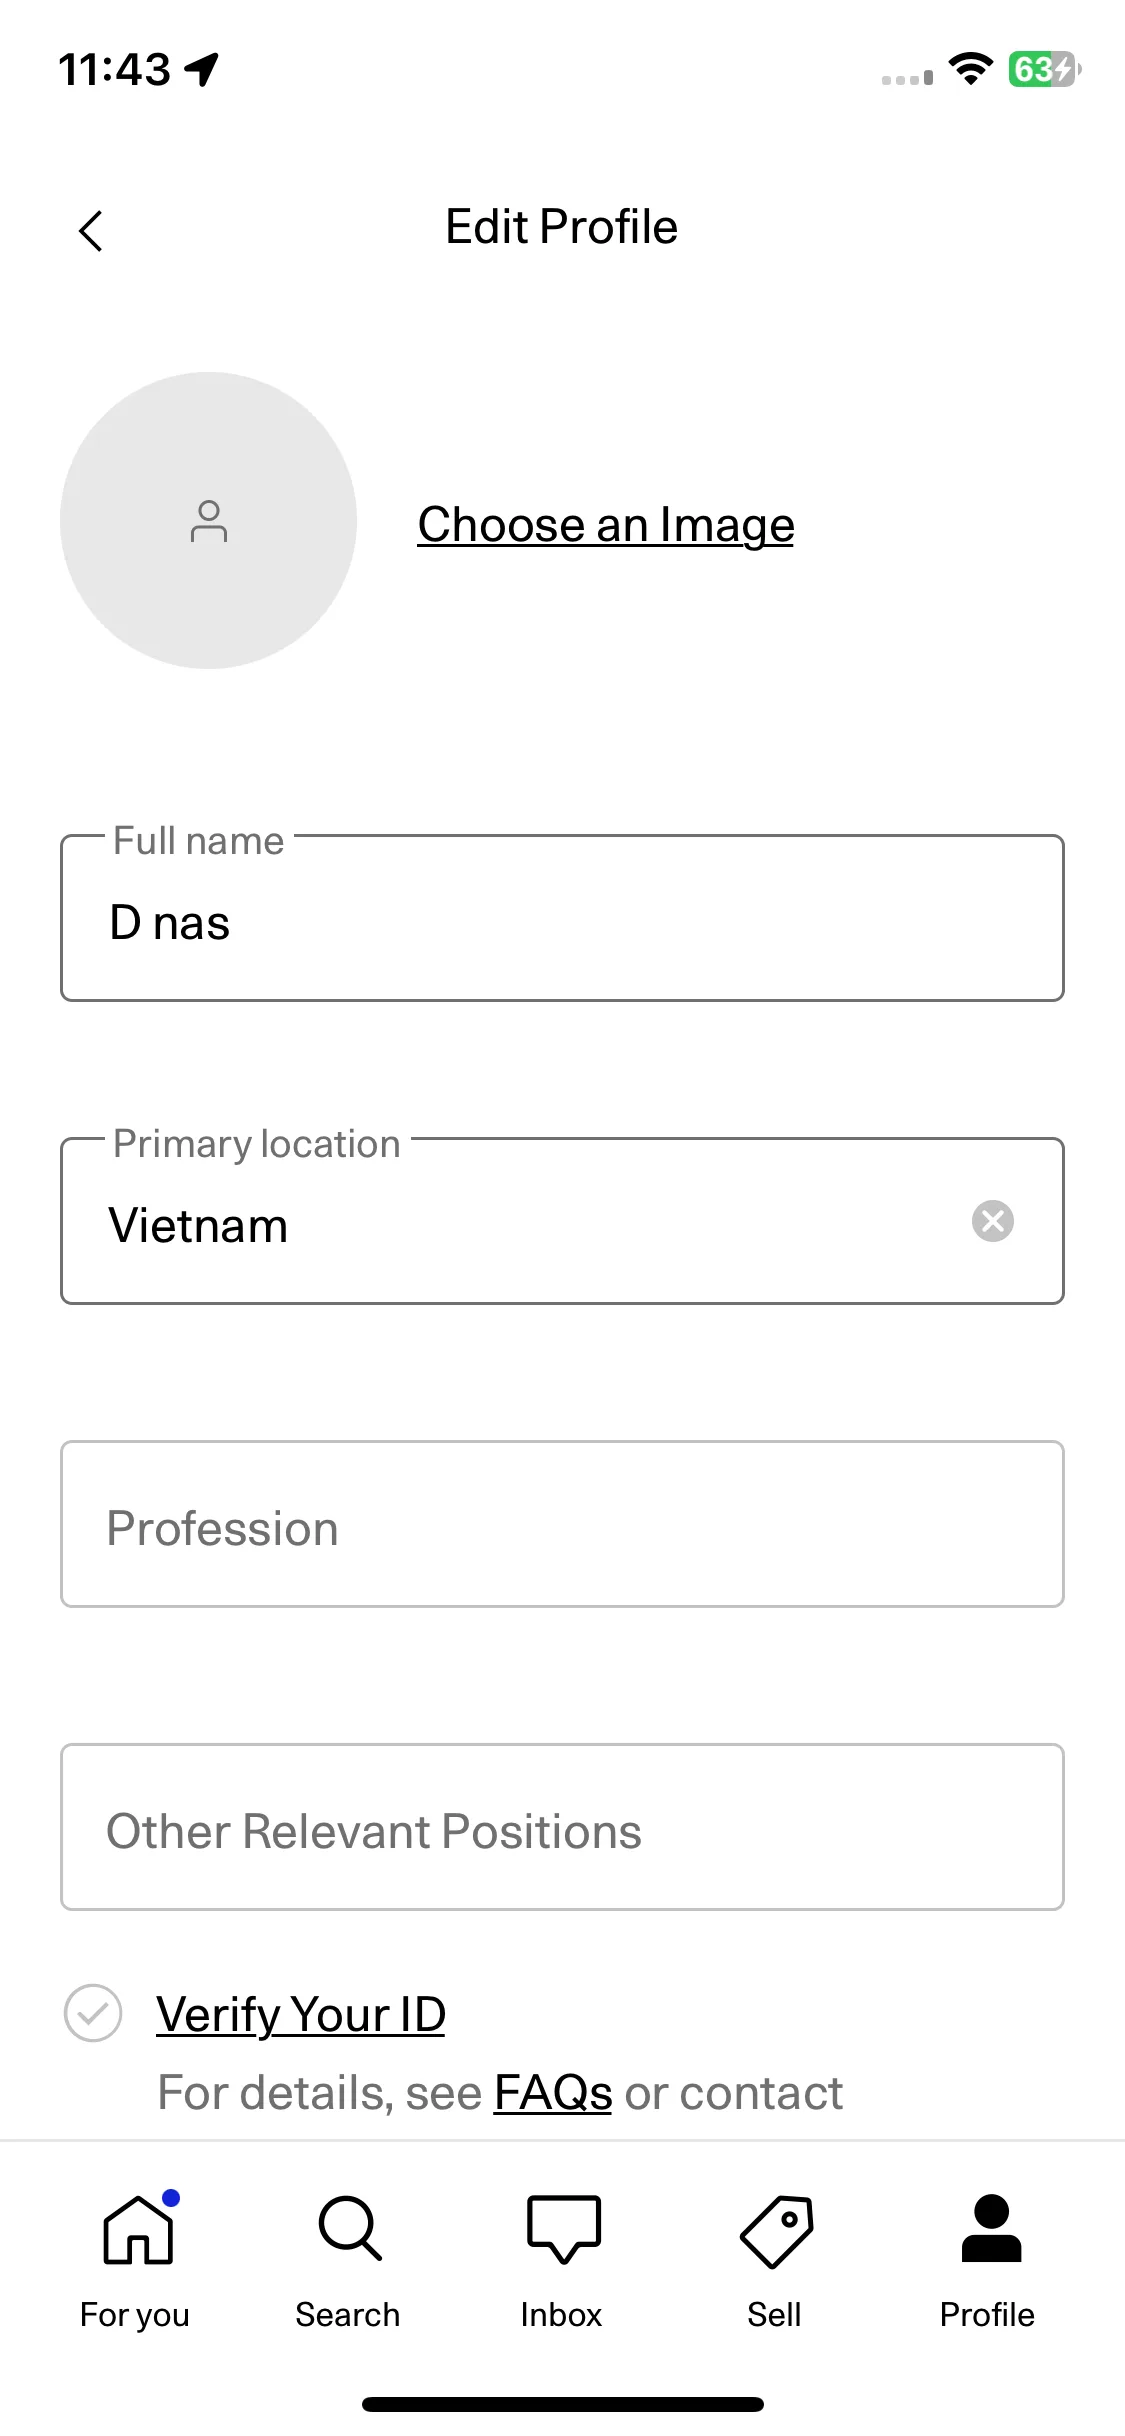The image size is (1125, 2436).
Task: Toggle the Verify Your ID checkmark circle
Action: tap(93, 2013)
